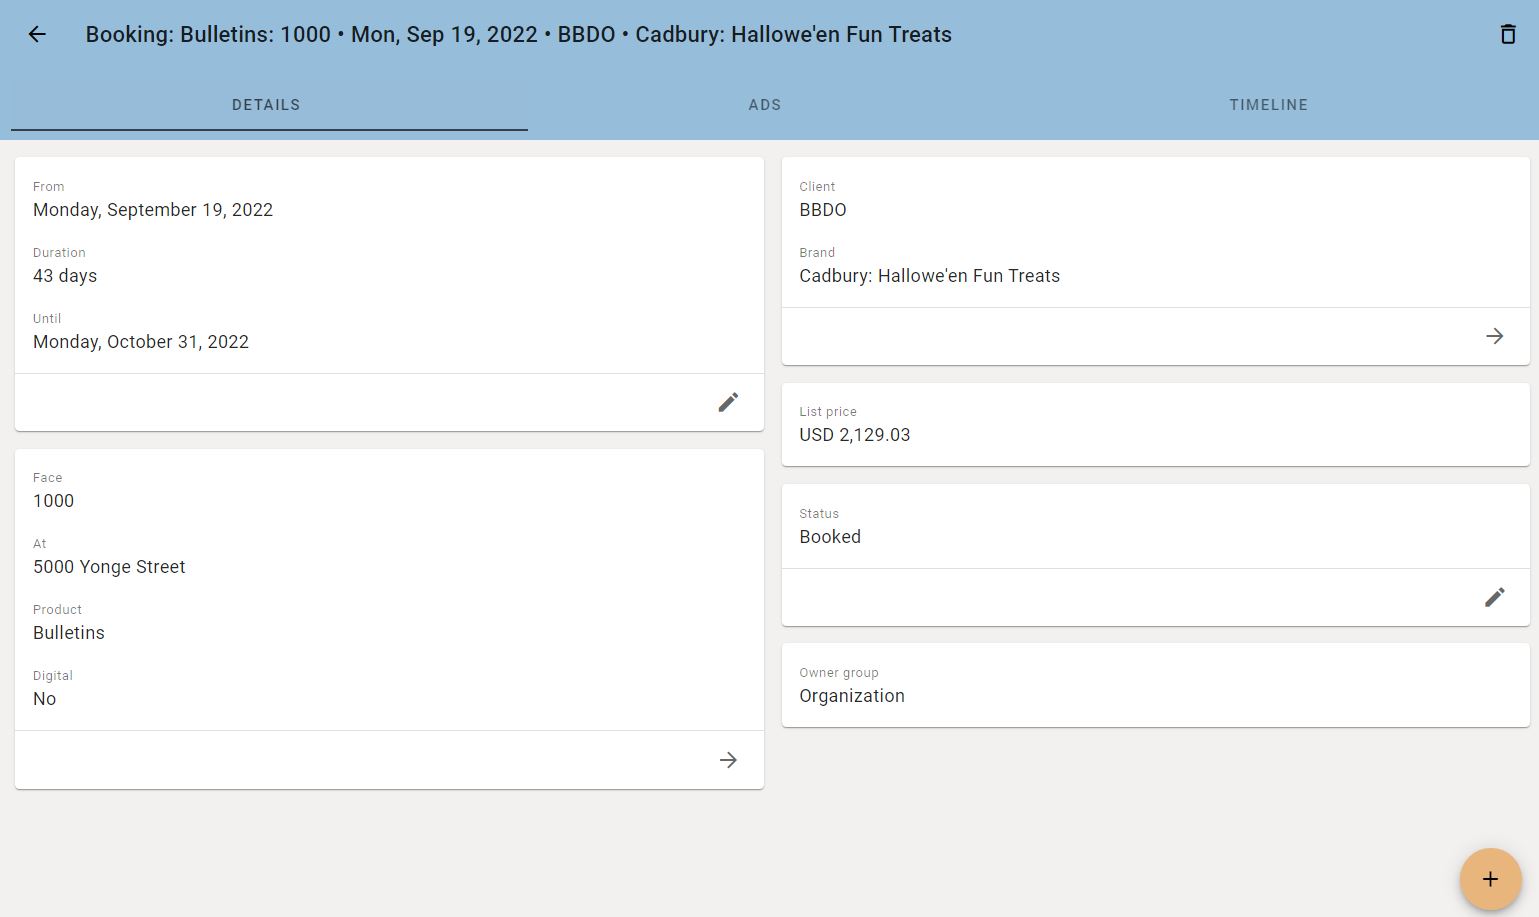Open the Timeline tab
1539x917 pixels.
[1269, 105]
